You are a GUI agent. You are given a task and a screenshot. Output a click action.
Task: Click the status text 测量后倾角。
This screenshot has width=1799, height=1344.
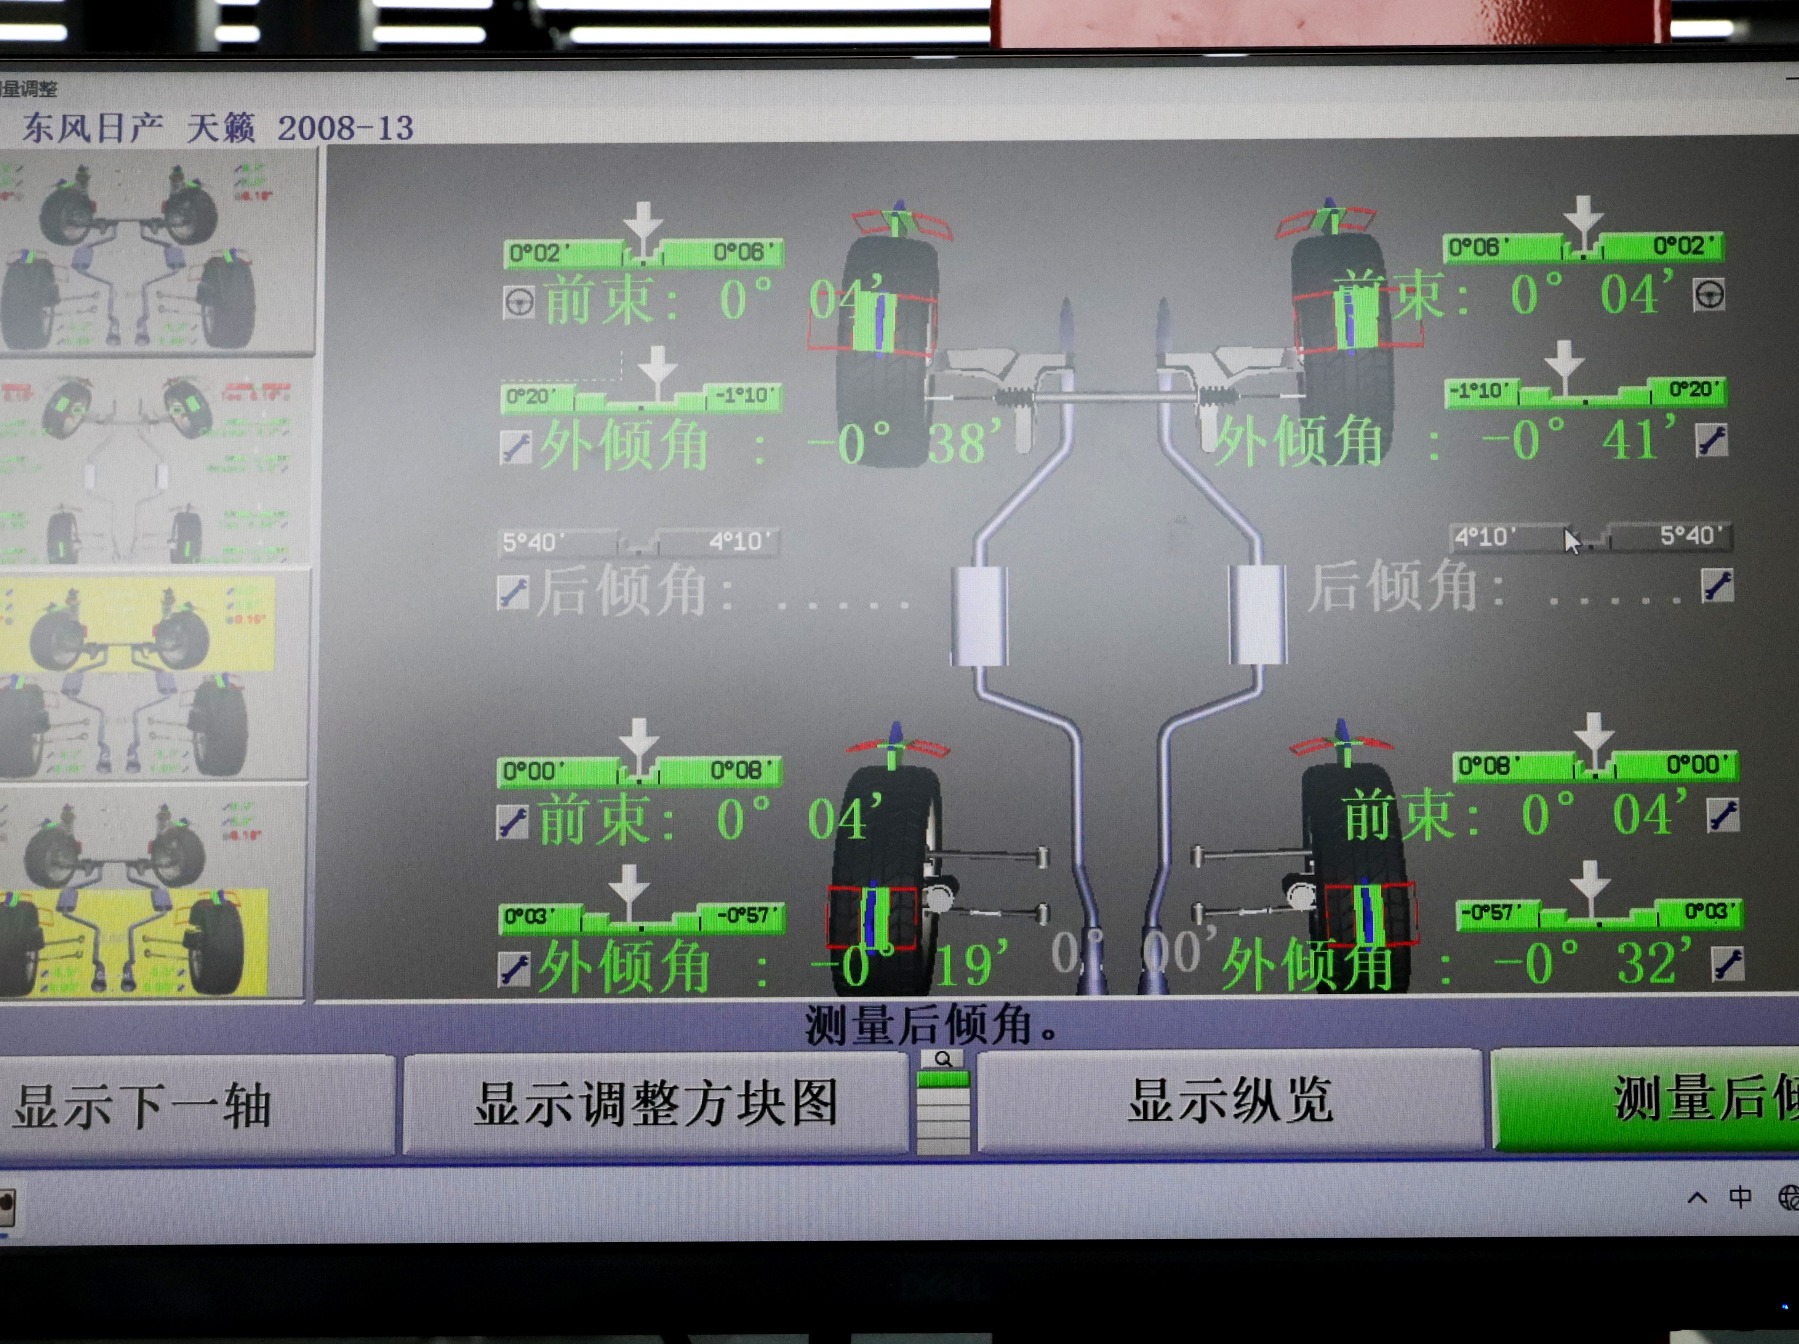point(931,1025)
